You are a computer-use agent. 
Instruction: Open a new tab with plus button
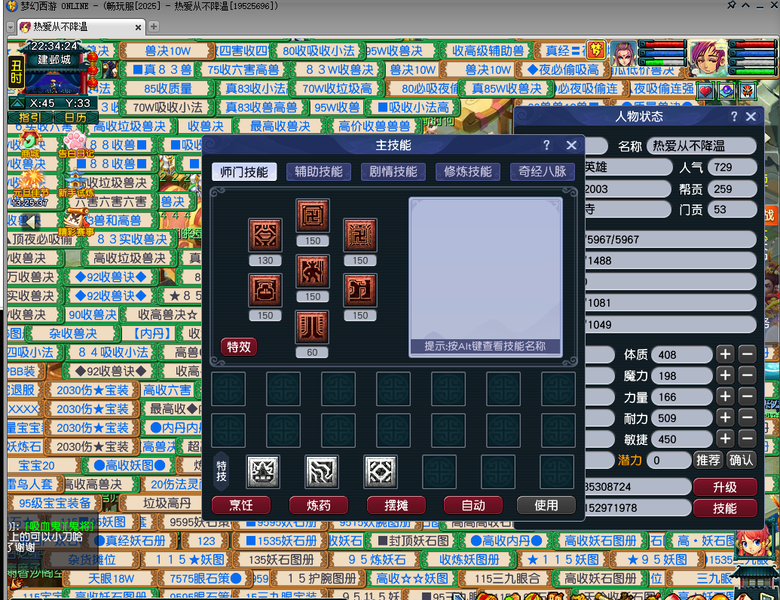pyautogui.click(x=154, y=26)
